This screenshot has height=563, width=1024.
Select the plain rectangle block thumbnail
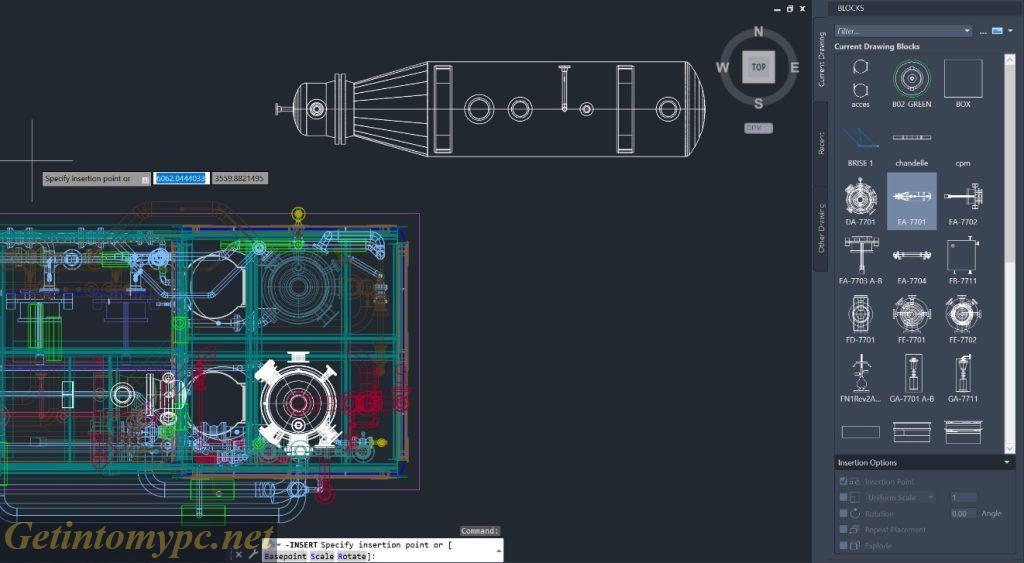pos(860,432)
